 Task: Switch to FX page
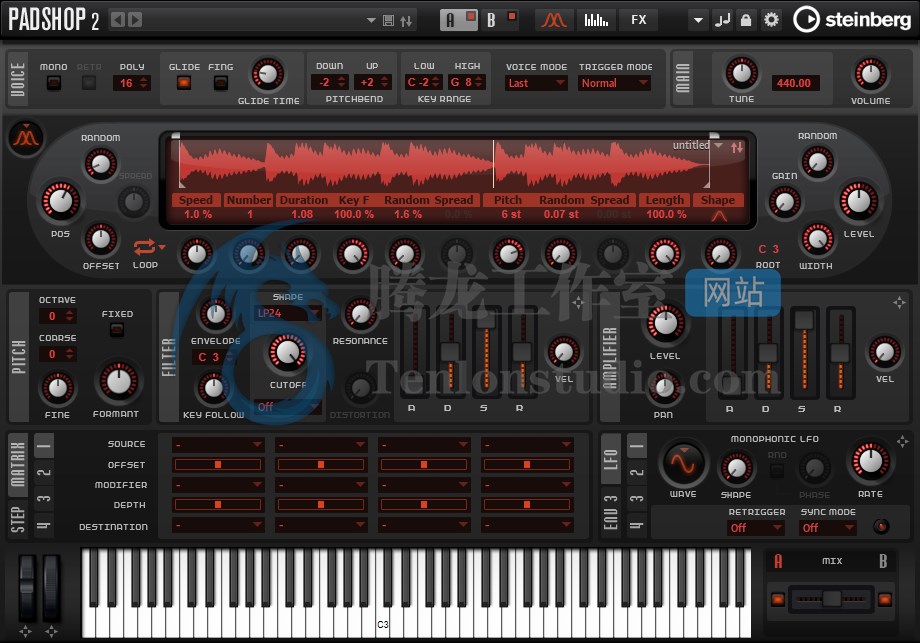[638, 21]
